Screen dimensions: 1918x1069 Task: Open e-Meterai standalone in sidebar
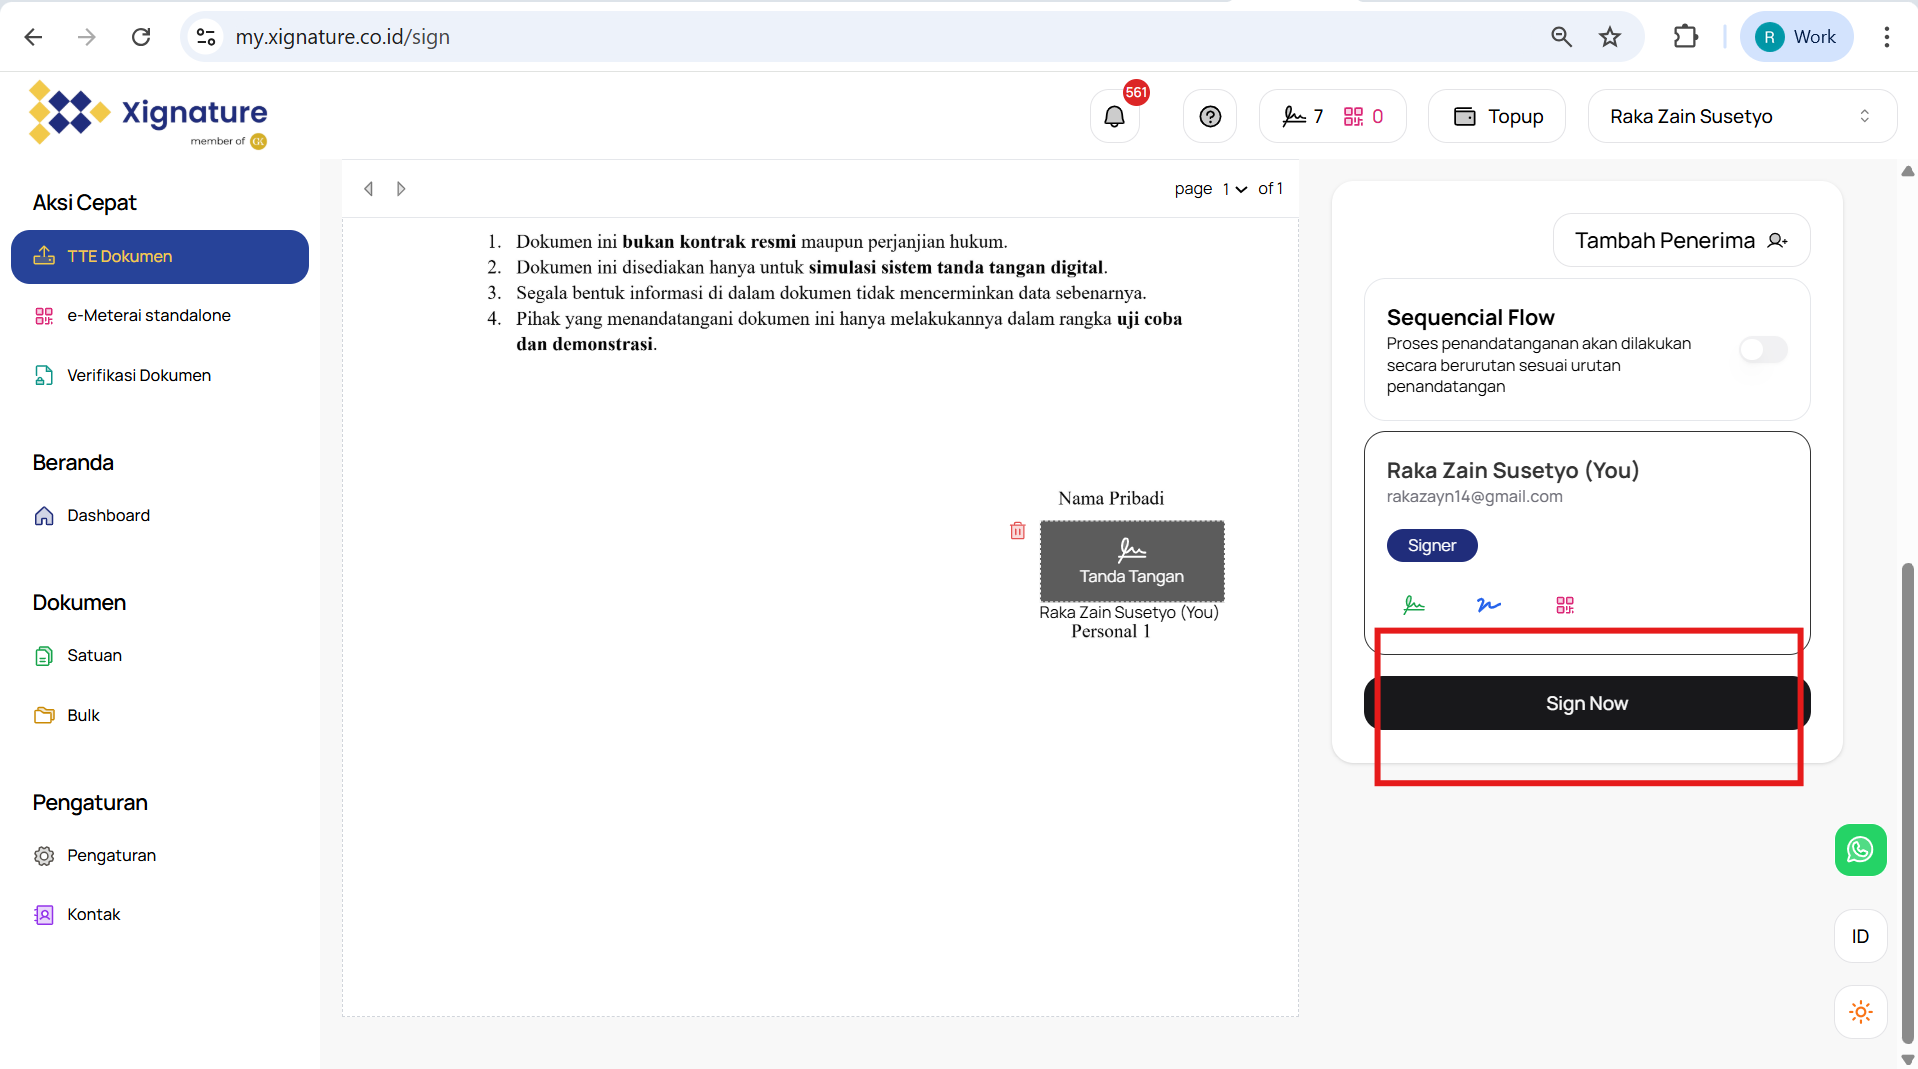[148, 316]
